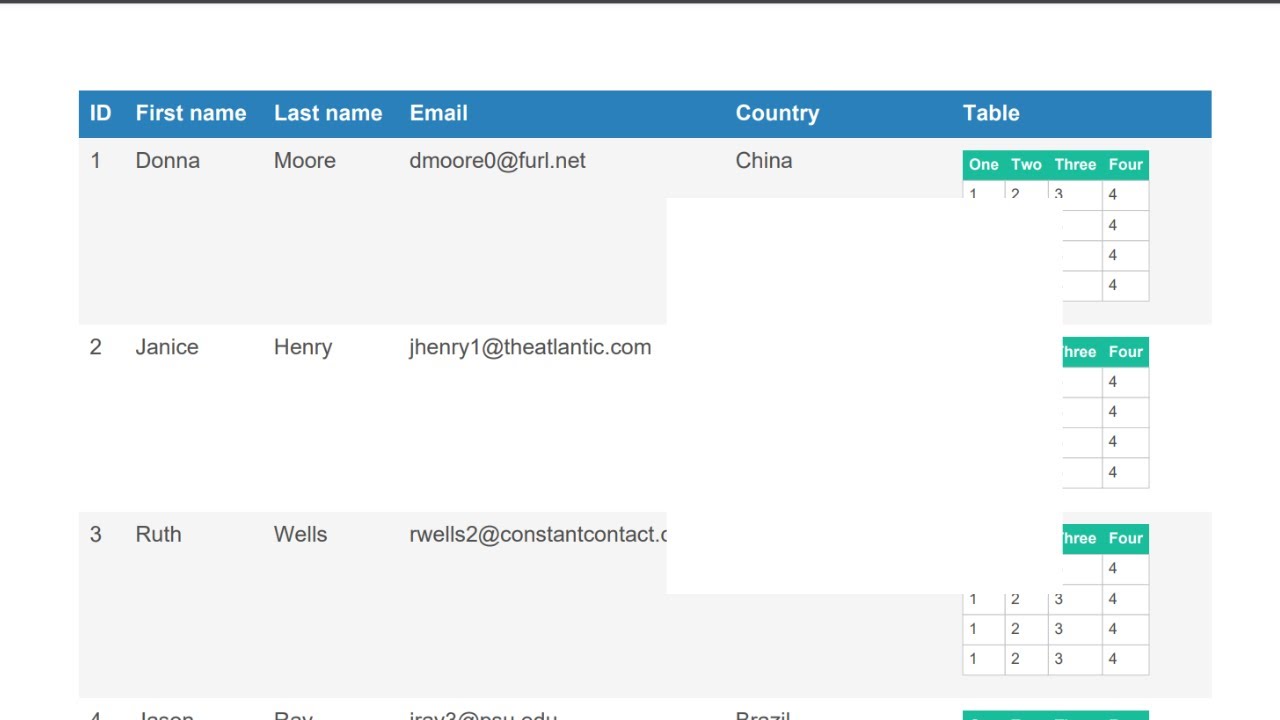Select the Table column header

click(x=991, y=113)
